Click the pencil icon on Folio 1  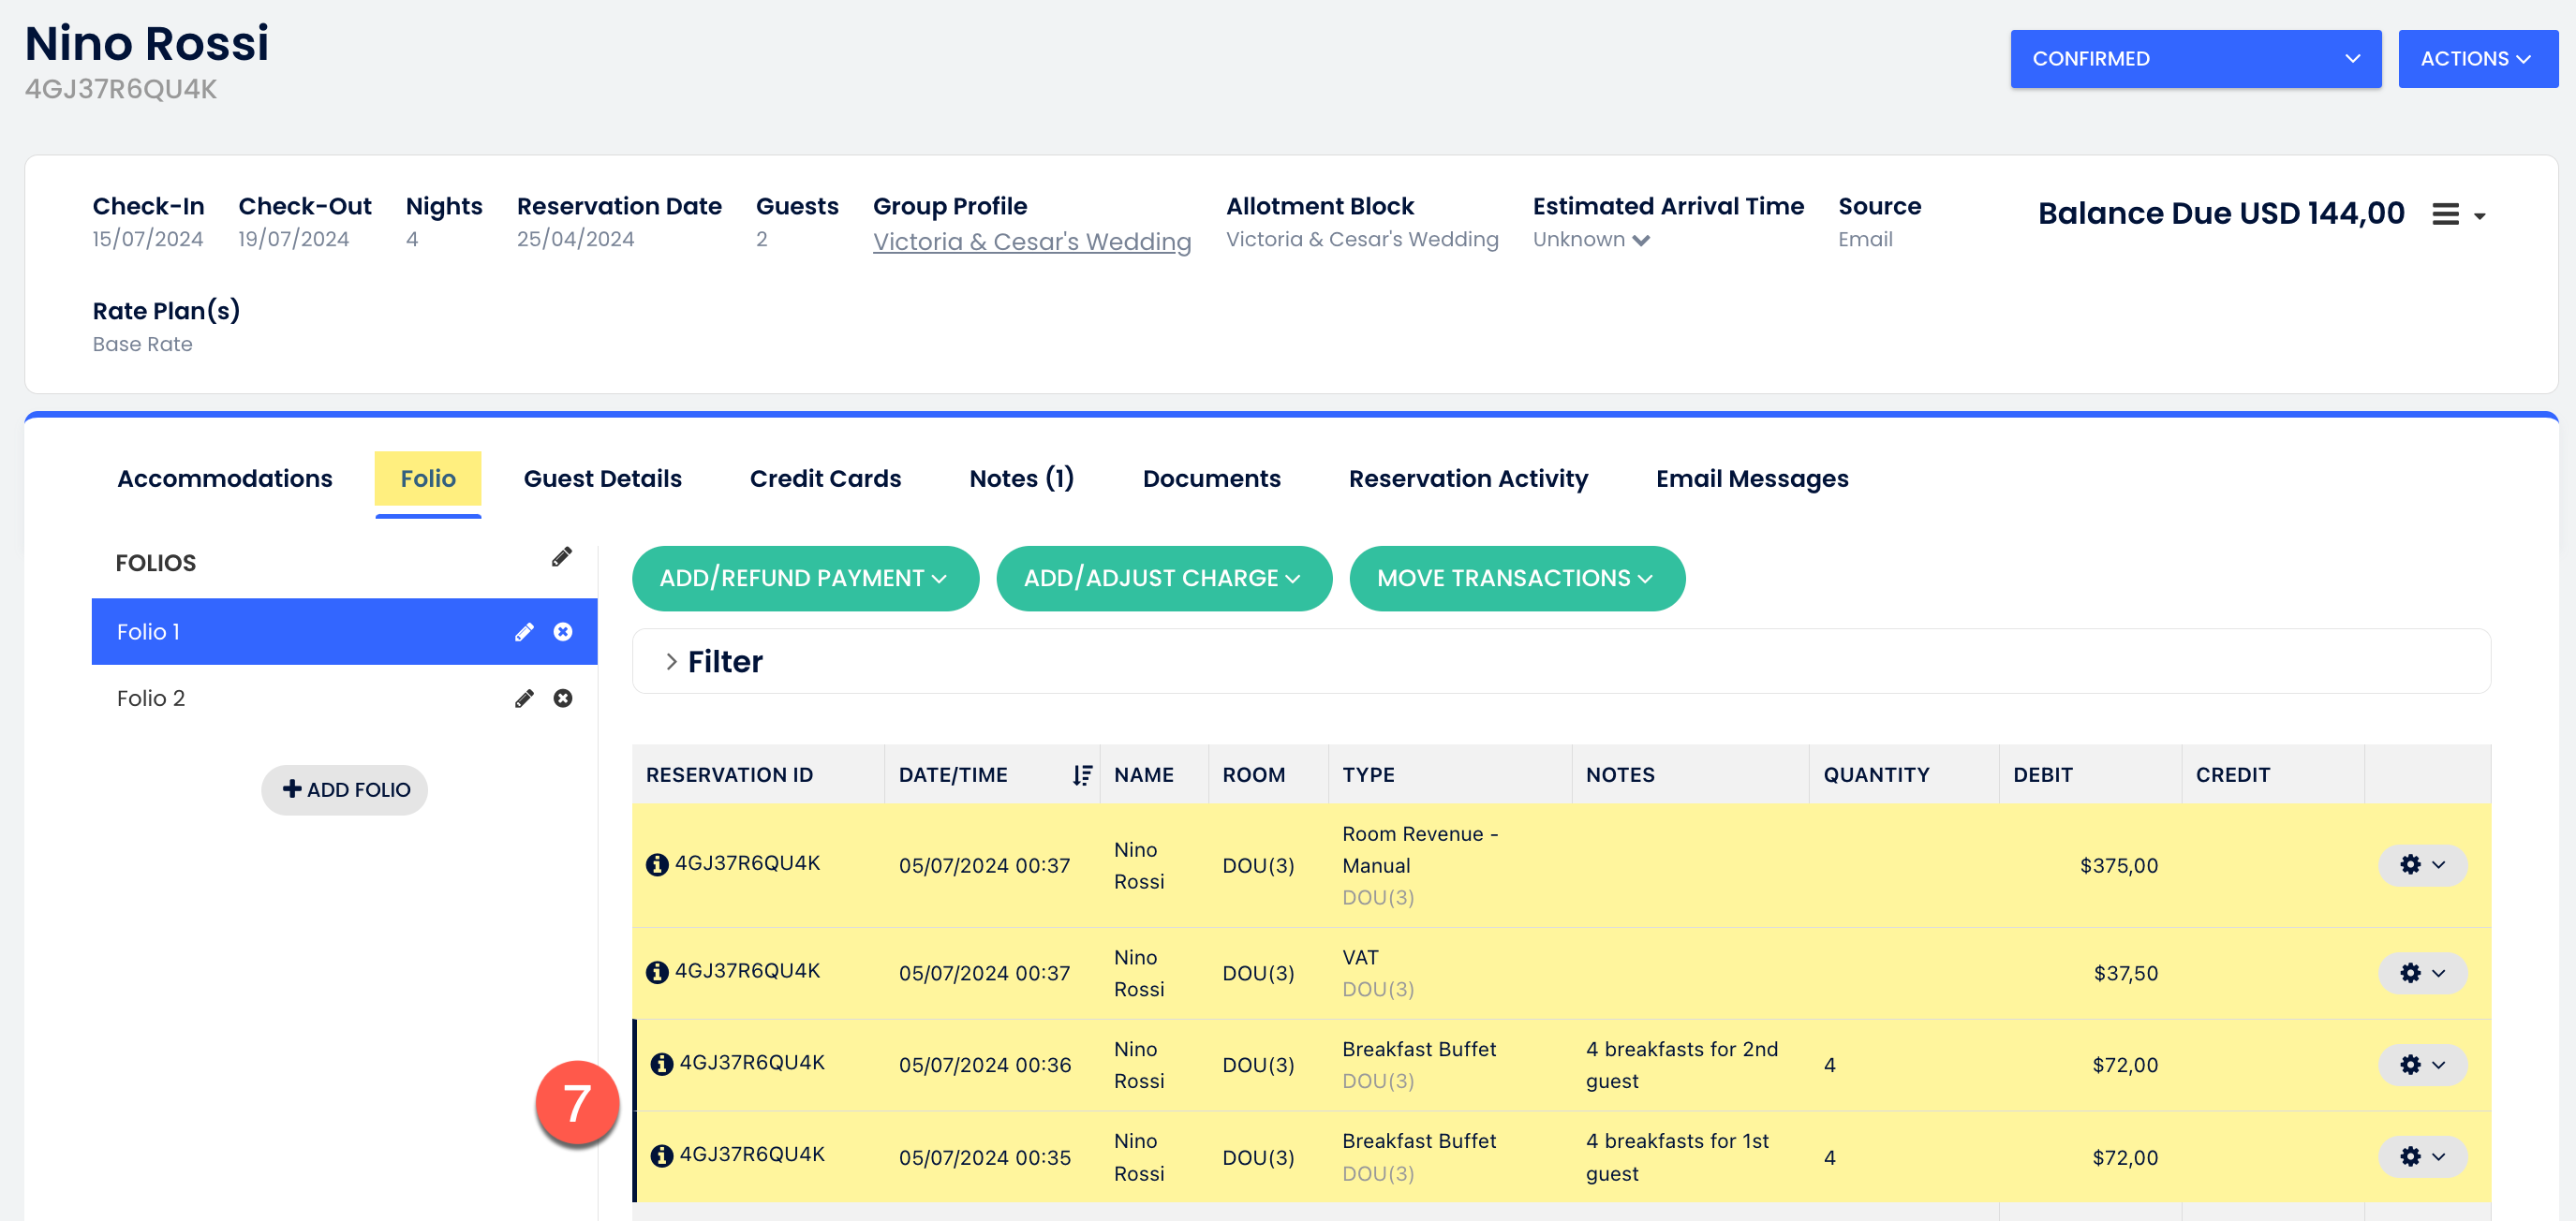[x=524, y=632]
